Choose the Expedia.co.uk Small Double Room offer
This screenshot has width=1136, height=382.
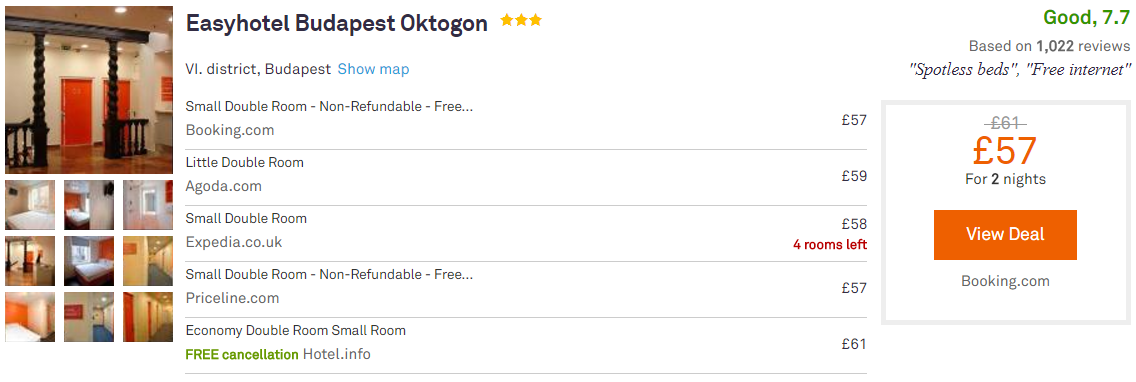pos(526,233)
